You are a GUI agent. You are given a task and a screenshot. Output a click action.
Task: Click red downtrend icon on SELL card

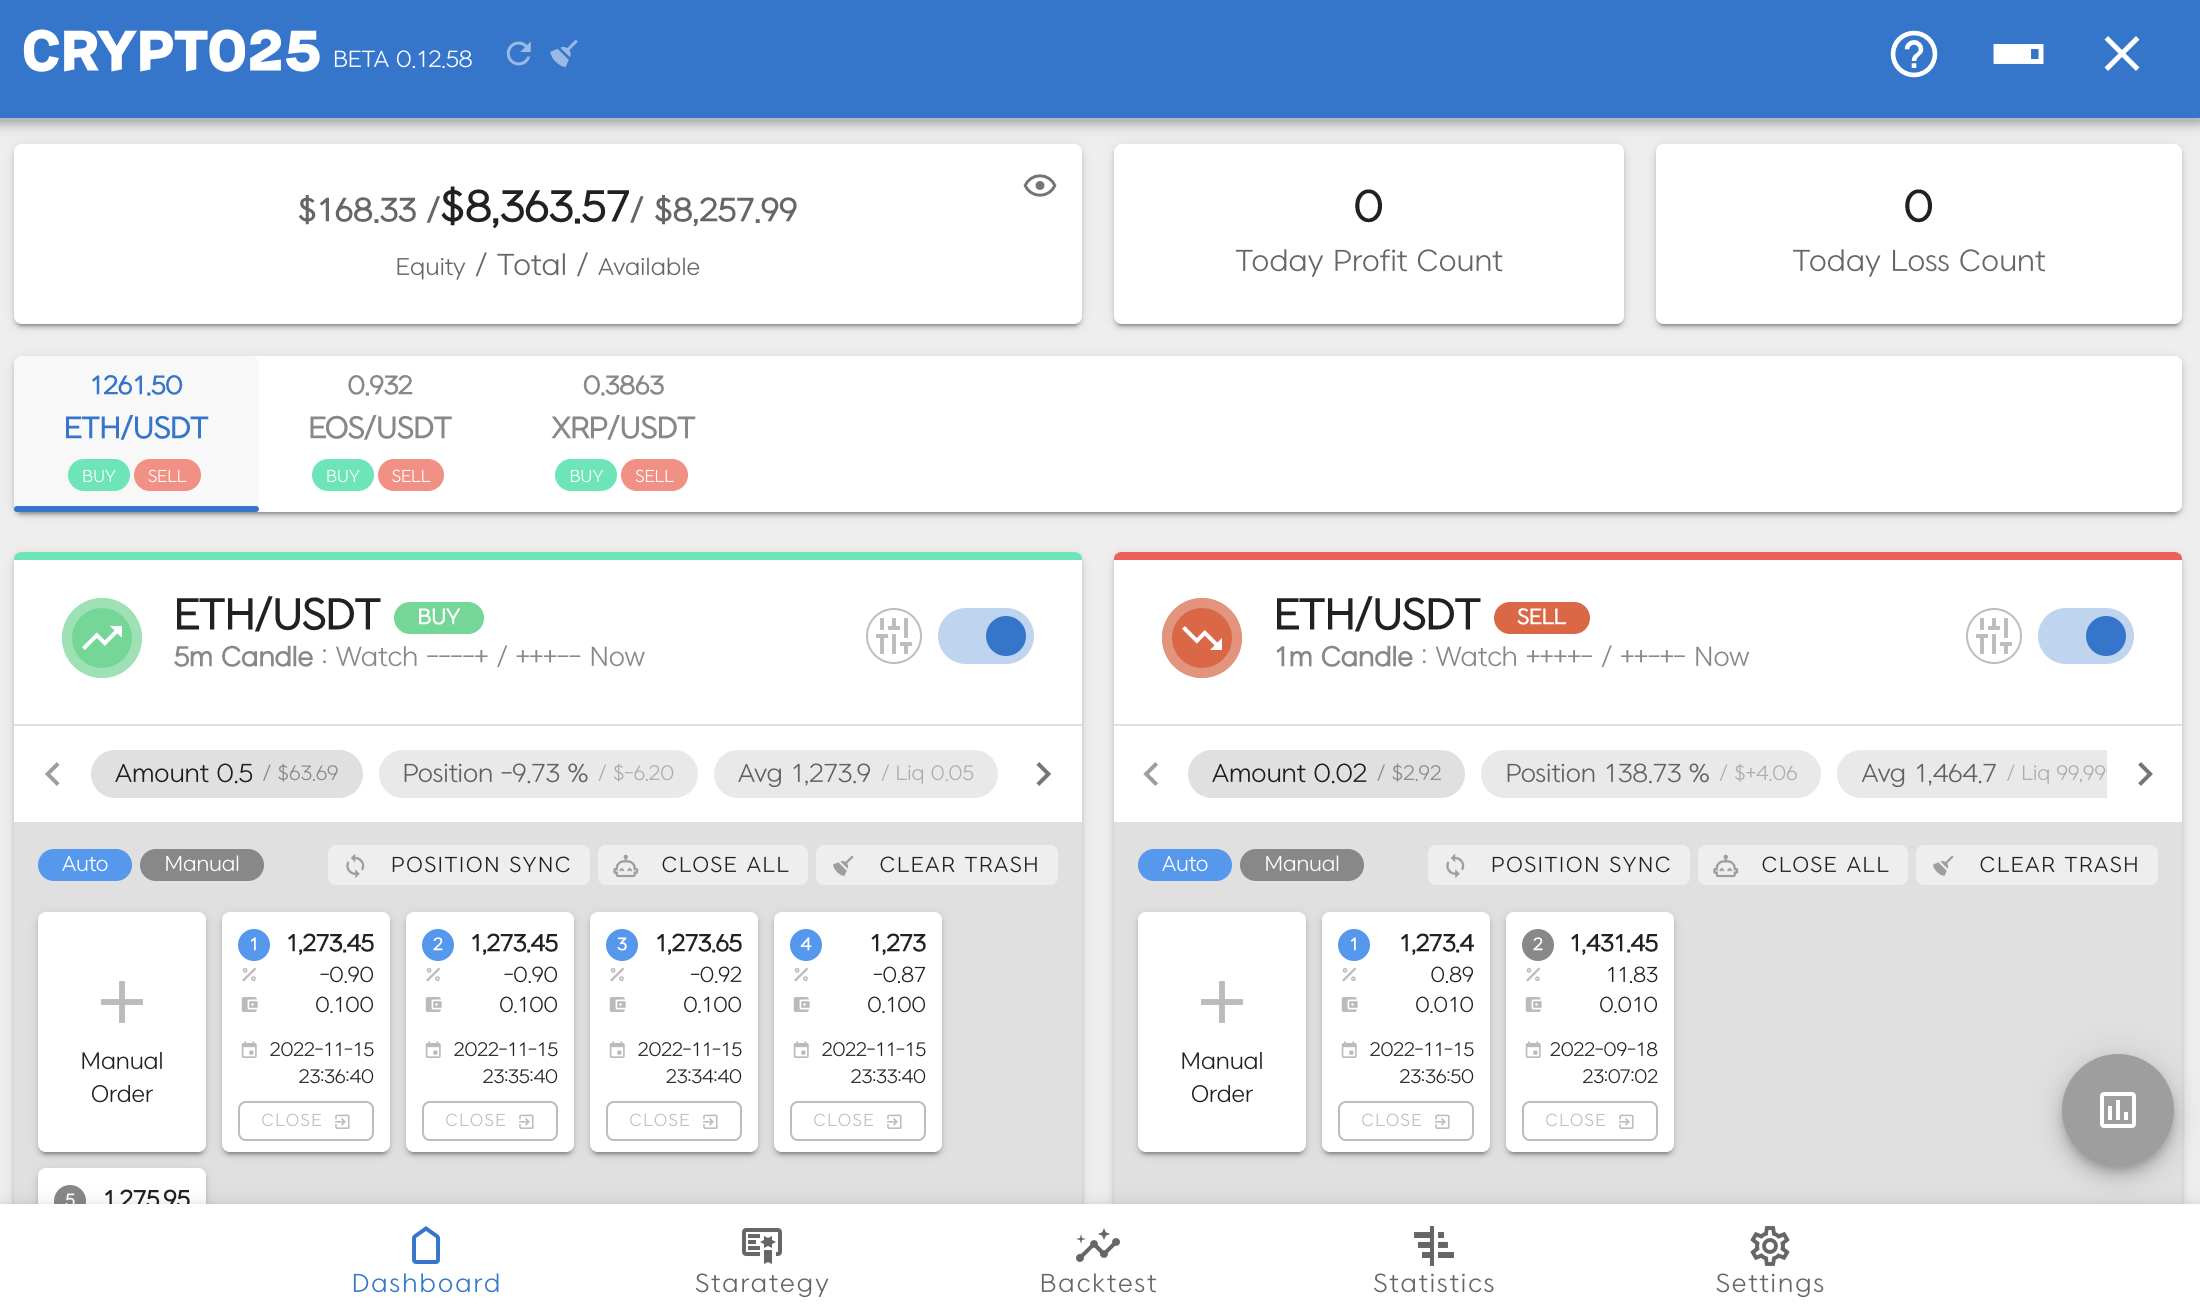(x=1202, y=638)
